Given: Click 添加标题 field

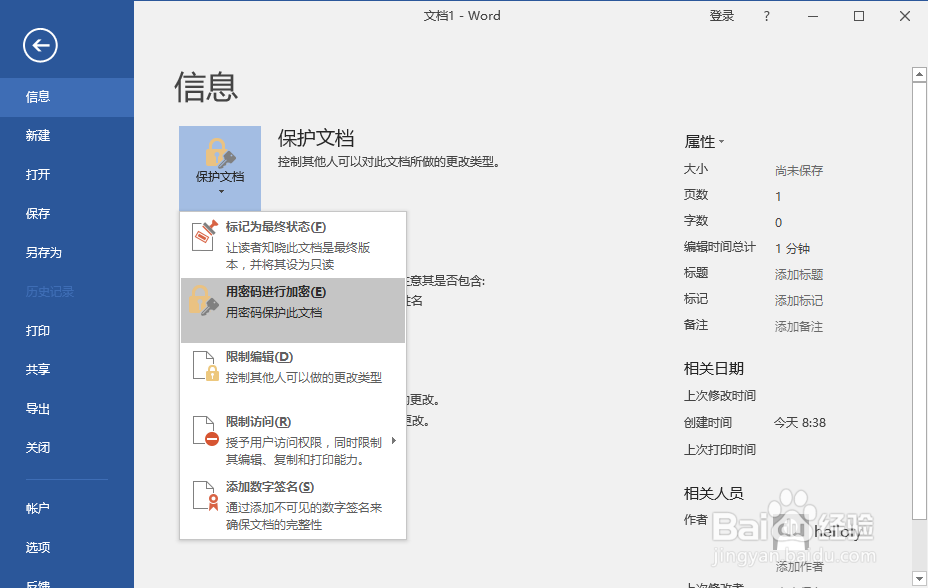Looking at the screenshot, I should 799,274.
